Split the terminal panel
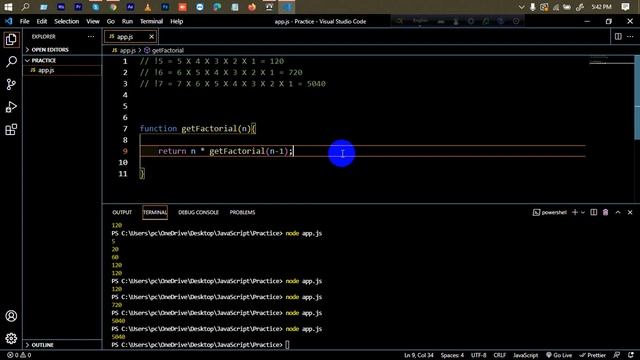This screenshot has width=640, height=360. tap(593, 212)
